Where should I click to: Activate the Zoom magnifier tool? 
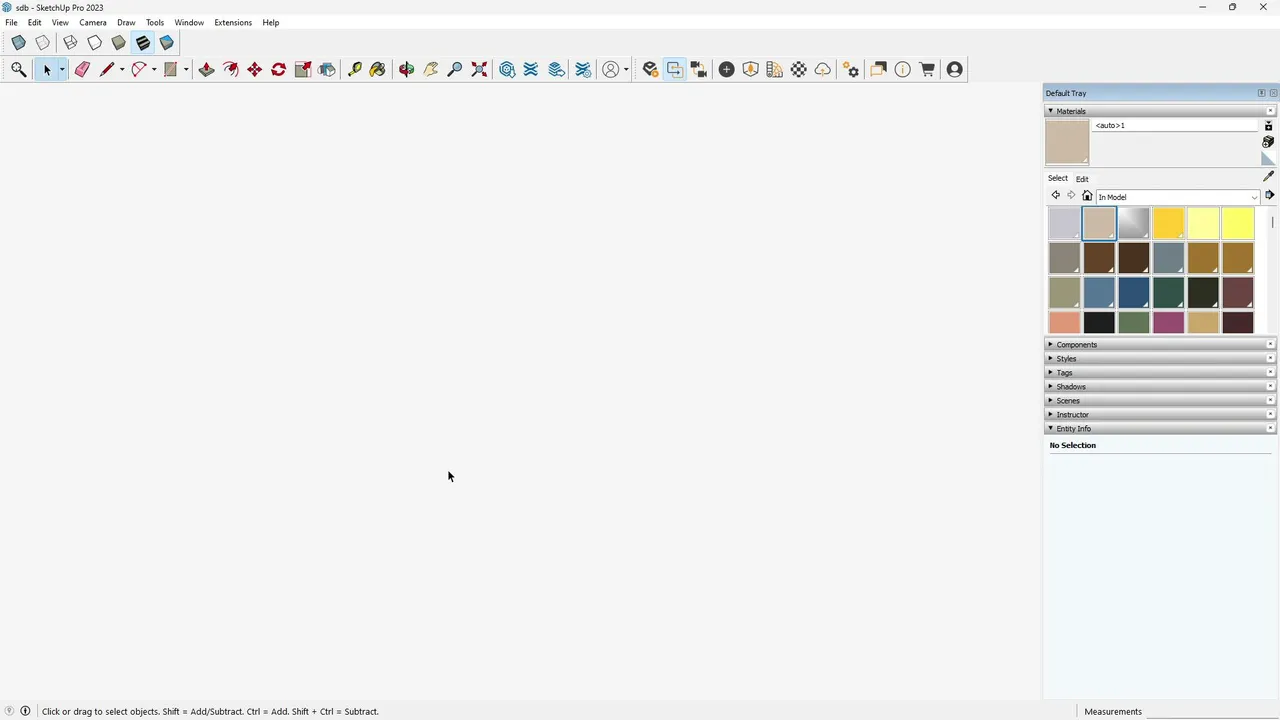(x=454, y=69)
